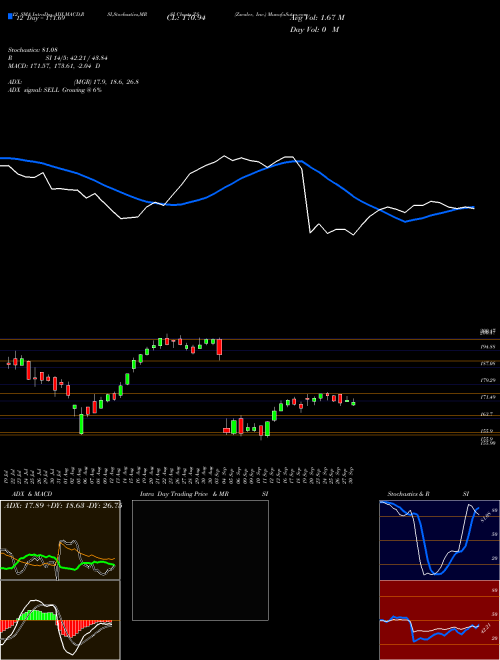The width and height of the screenshot is (500, 660).
Task: Click the ADX (MGR) 17.9, 18.6, 26.8 line
Action: (x=73, y=82)
